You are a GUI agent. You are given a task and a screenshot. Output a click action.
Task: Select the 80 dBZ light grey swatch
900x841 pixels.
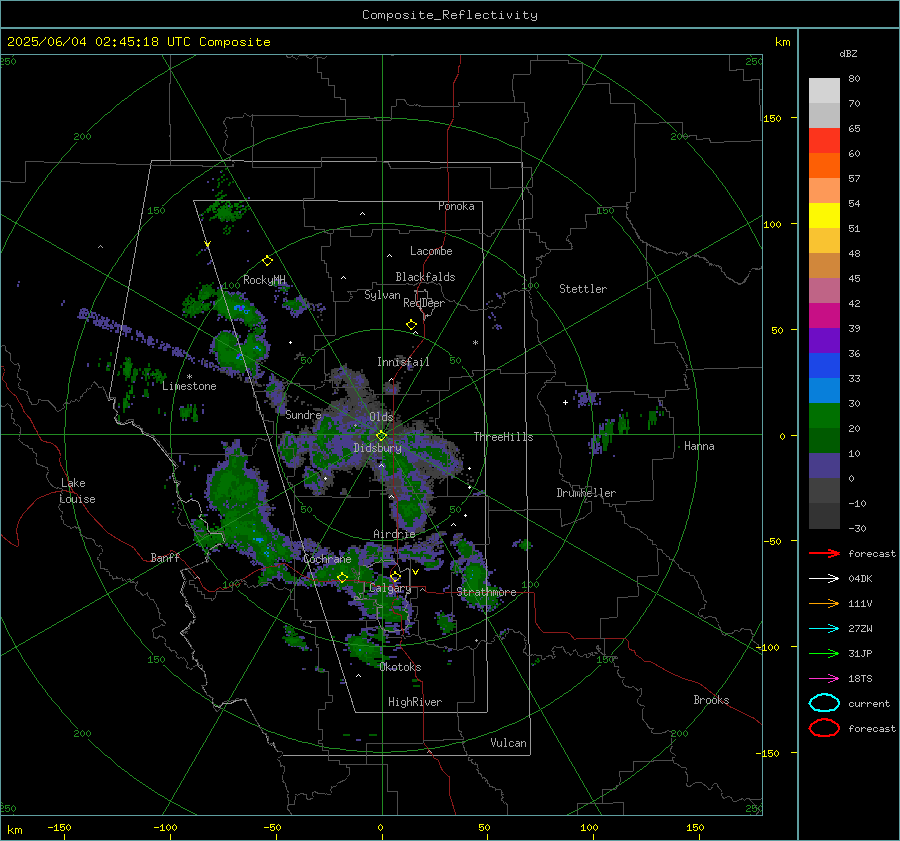click(x=824, y=90)
